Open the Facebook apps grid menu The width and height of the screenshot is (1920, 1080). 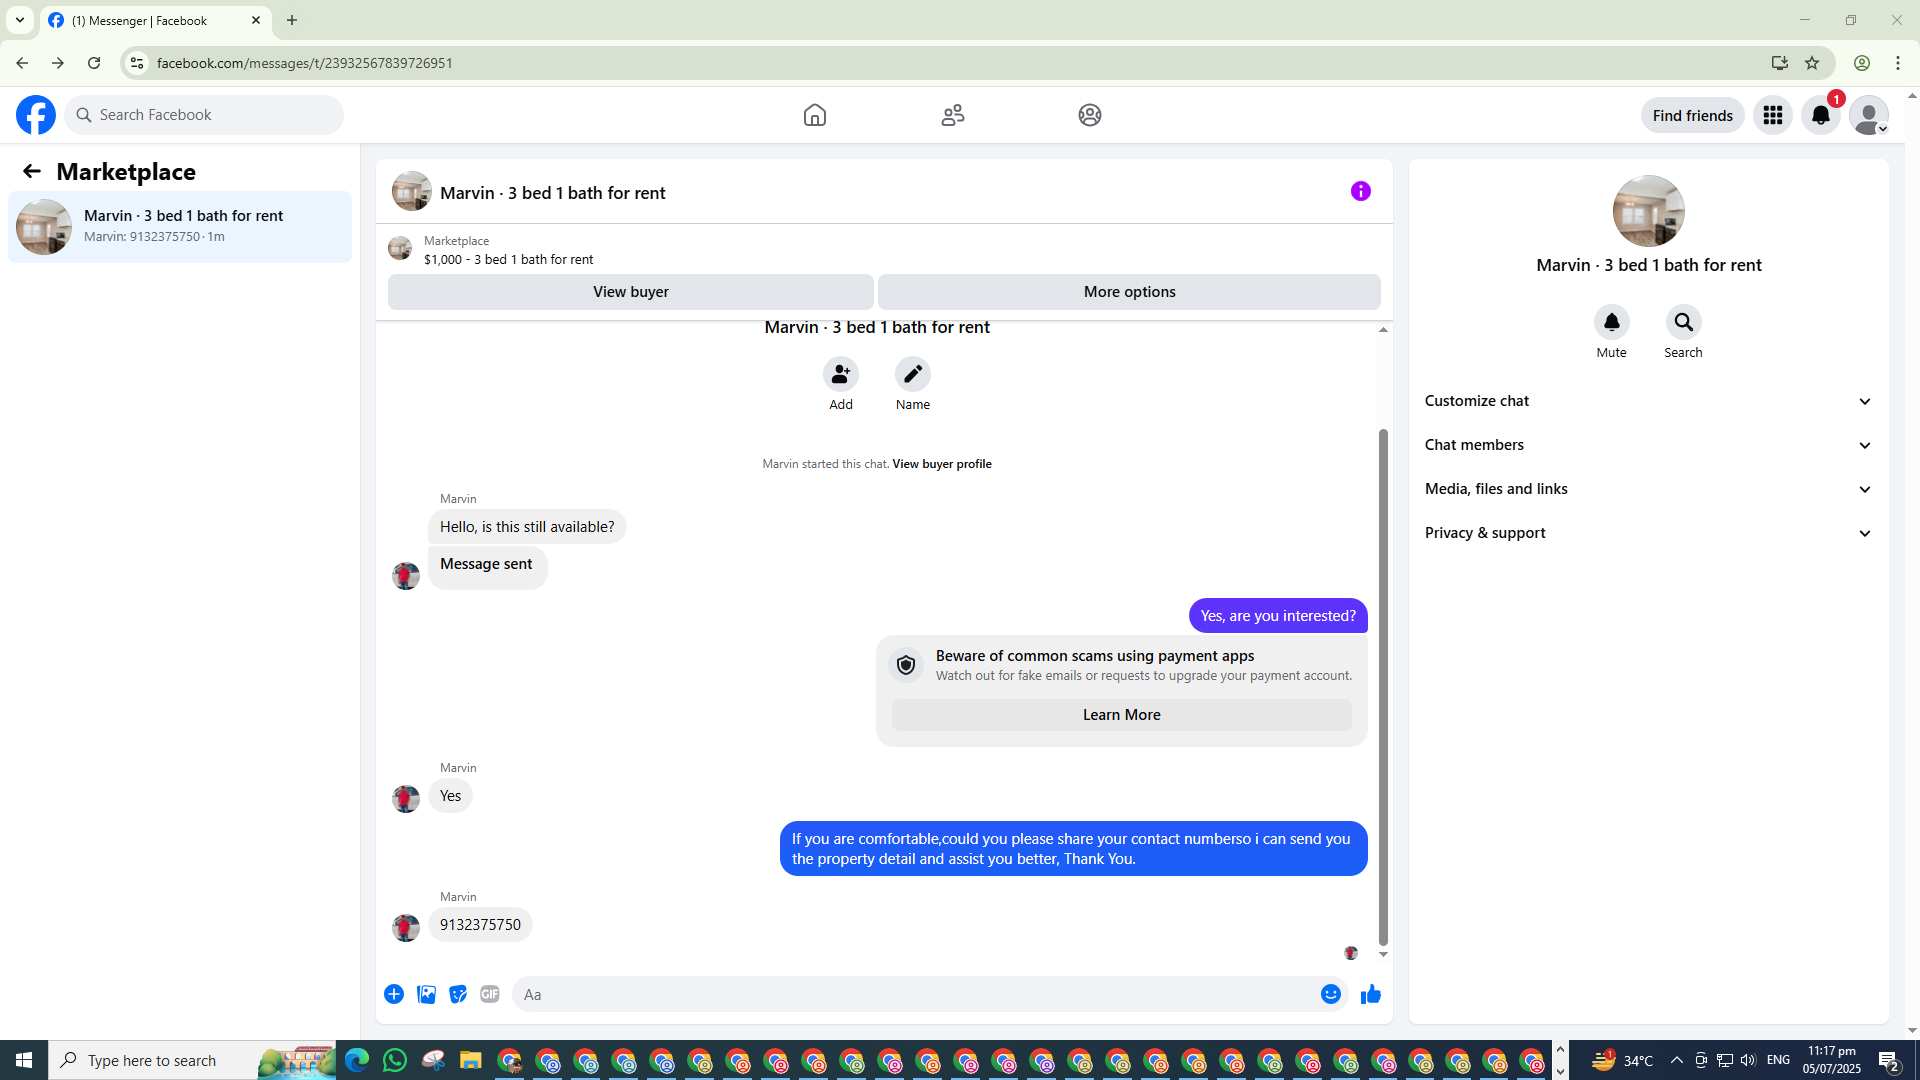pos(1772,115)
